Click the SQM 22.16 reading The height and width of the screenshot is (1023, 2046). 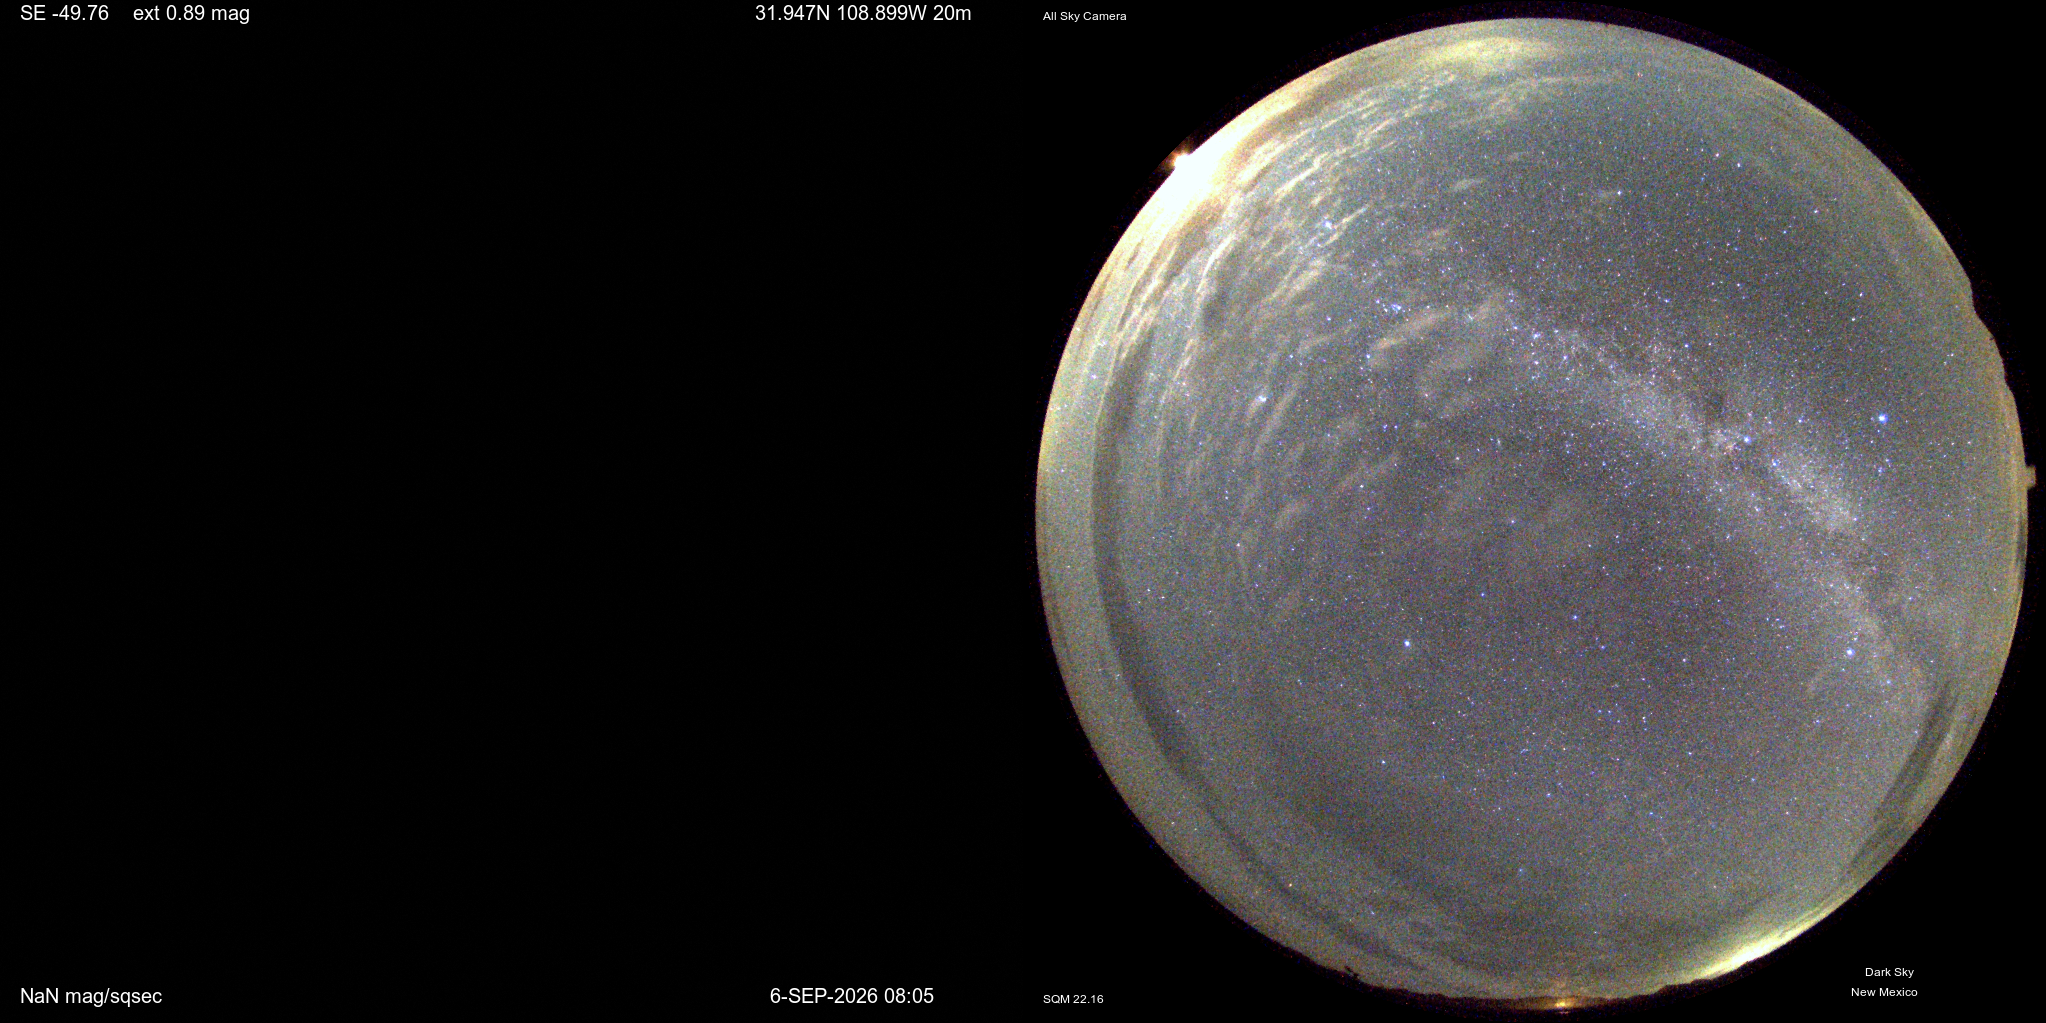[x=1073, y=999]
